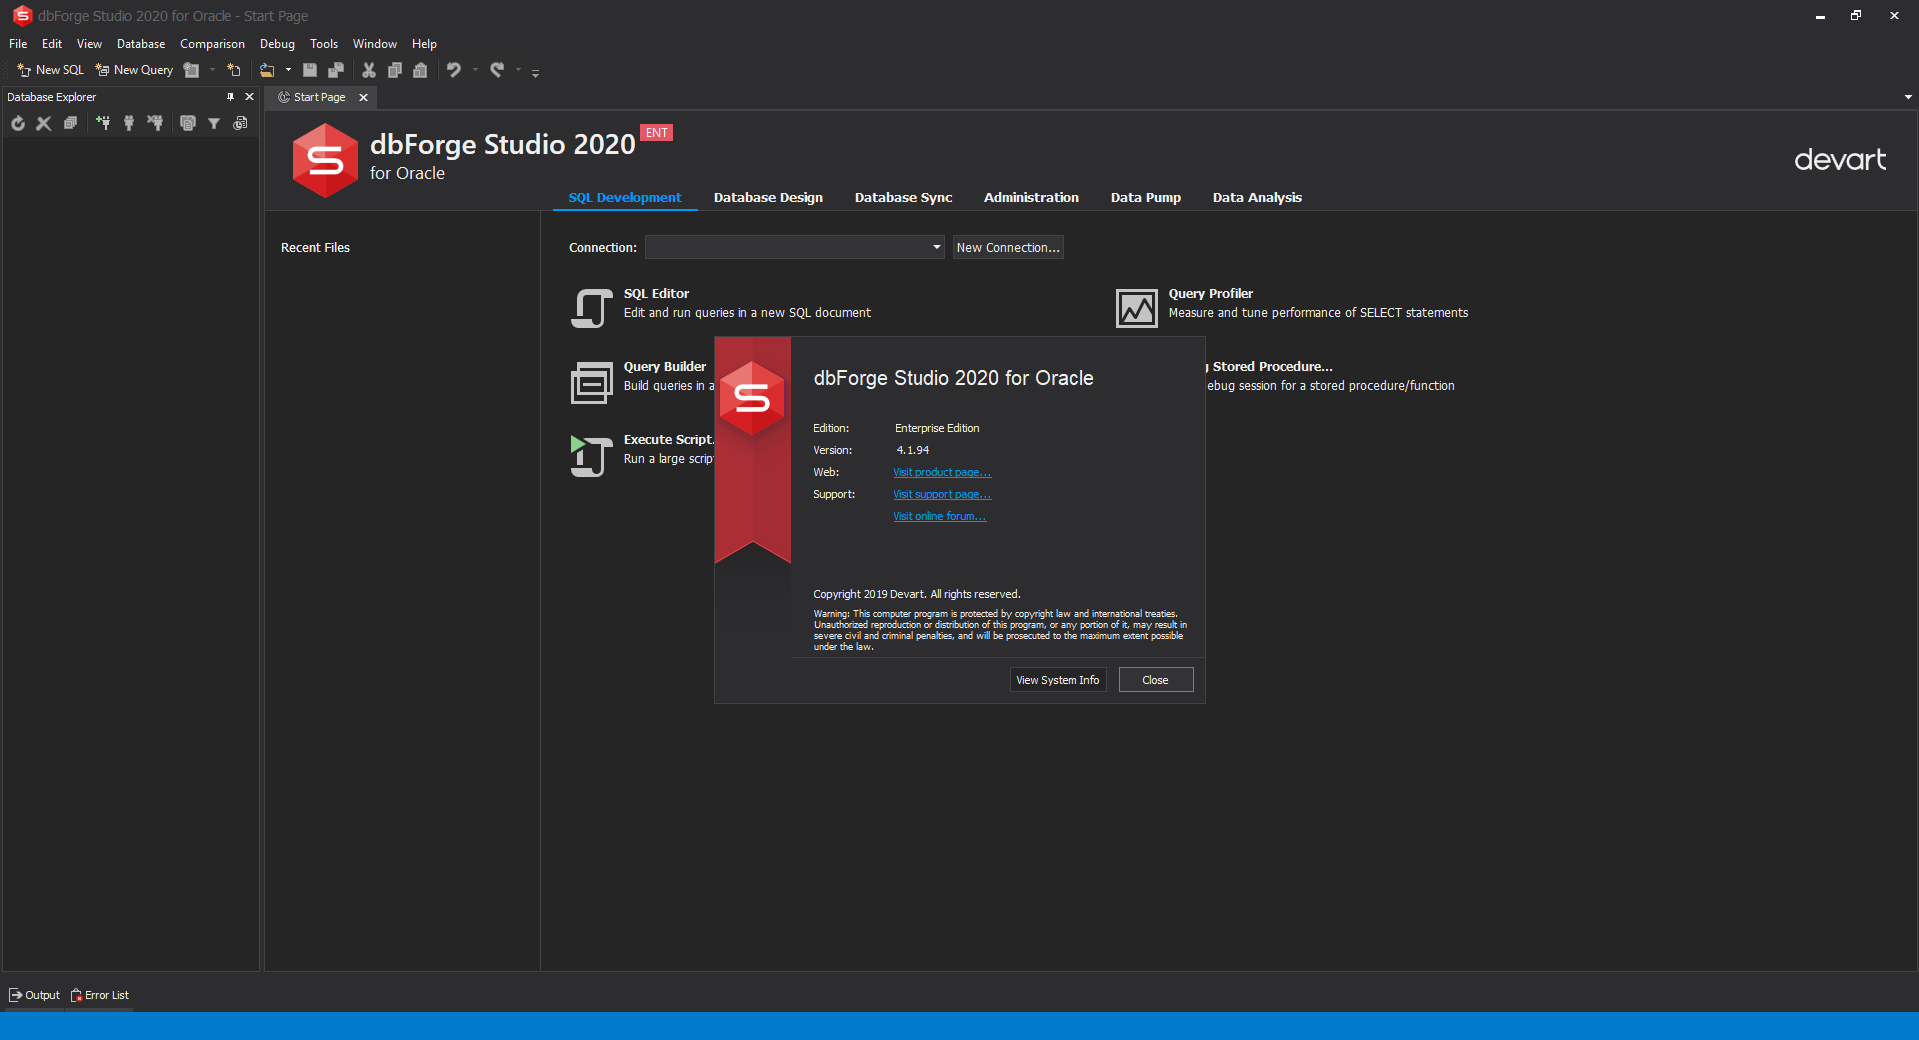The height and width of the screenshot is (1040, 1919).
Task: Click the Redo arrow icon
Action: tap(497, 70)
